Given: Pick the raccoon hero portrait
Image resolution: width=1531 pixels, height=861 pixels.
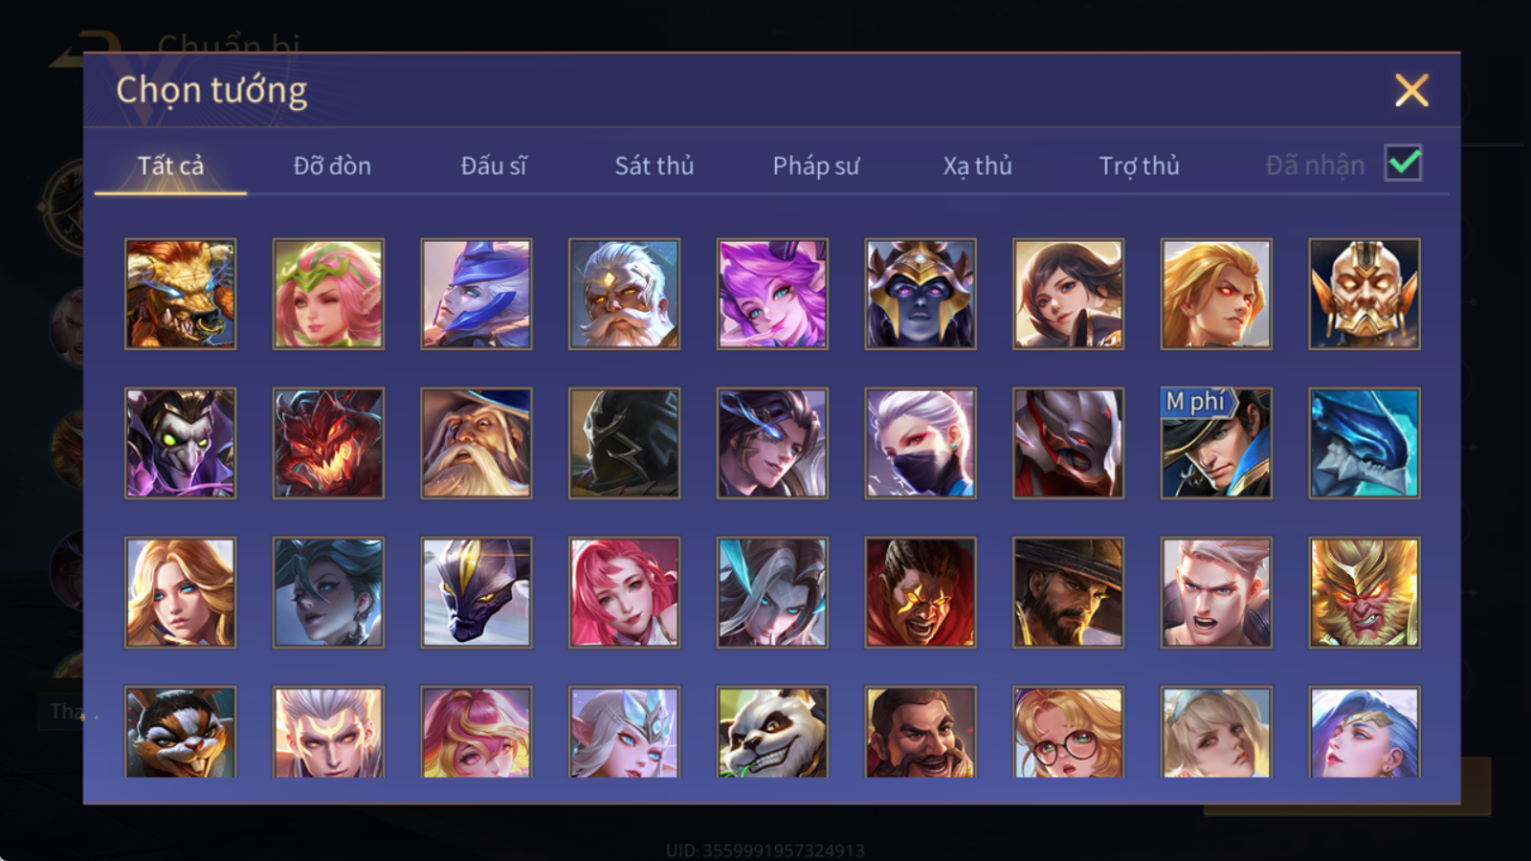Looking at the screenshot, I should (180, 732).
